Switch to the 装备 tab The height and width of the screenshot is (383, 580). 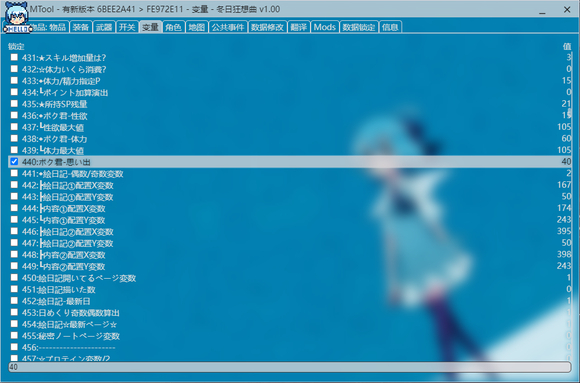pos(80,27)
